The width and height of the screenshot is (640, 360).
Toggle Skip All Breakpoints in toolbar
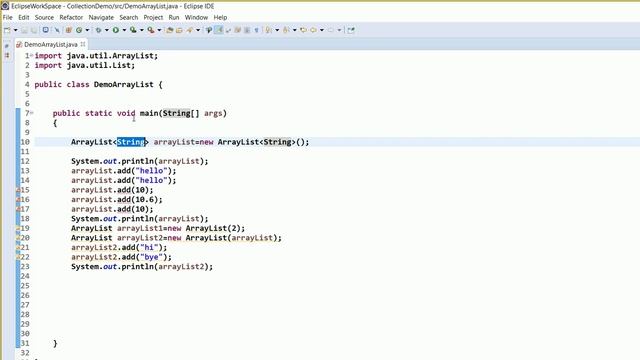[x=57, y=30]
